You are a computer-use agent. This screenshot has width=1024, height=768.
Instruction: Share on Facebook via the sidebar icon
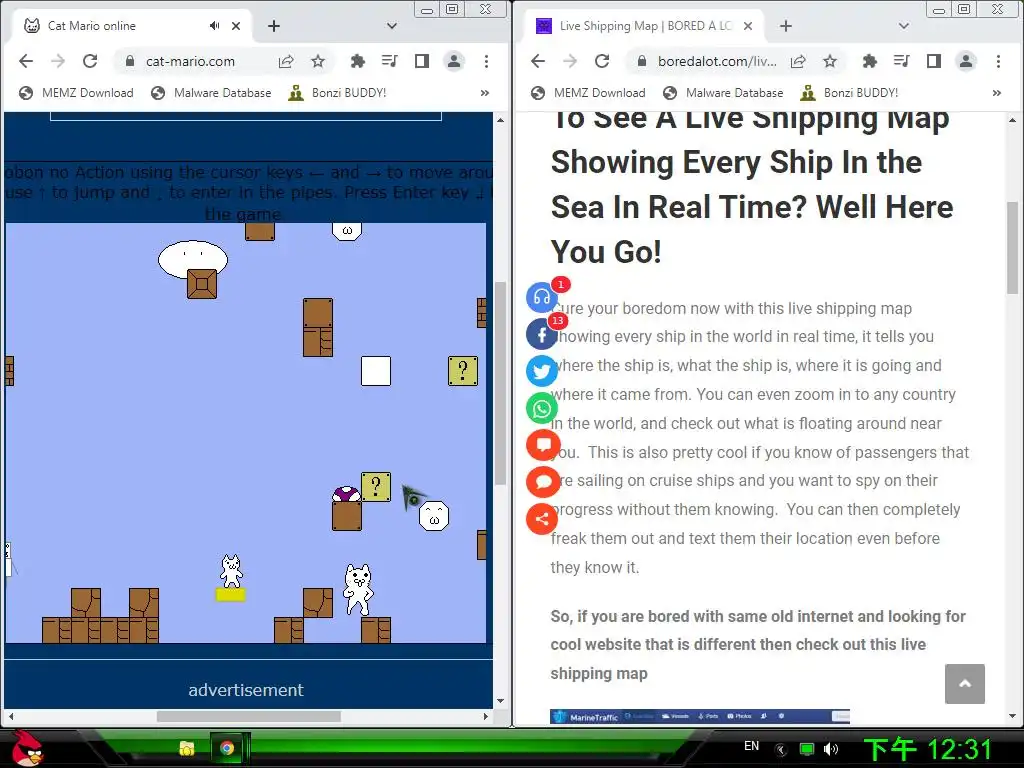point(542,335)
